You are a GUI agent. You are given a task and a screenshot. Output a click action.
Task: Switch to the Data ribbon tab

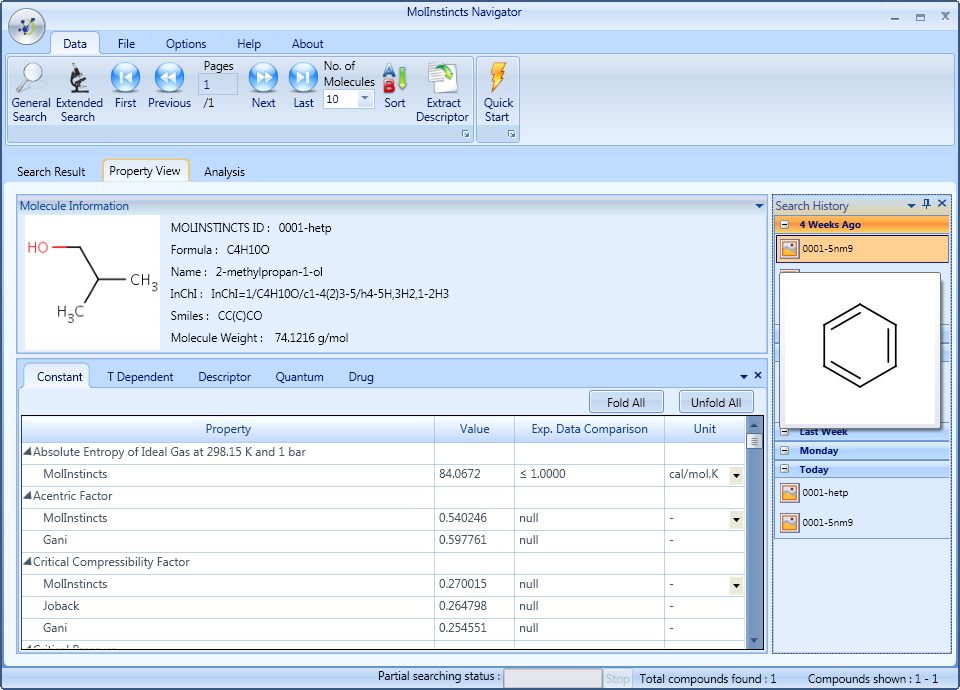tap(75, 43)
